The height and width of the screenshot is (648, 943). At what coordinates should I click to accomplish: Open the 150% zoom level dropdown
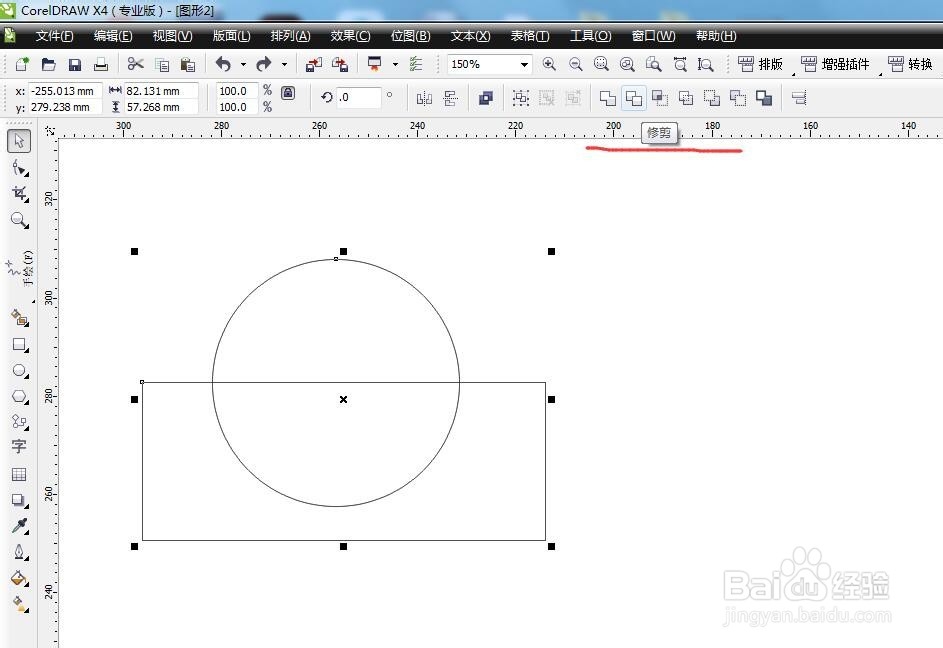(524, 64)
